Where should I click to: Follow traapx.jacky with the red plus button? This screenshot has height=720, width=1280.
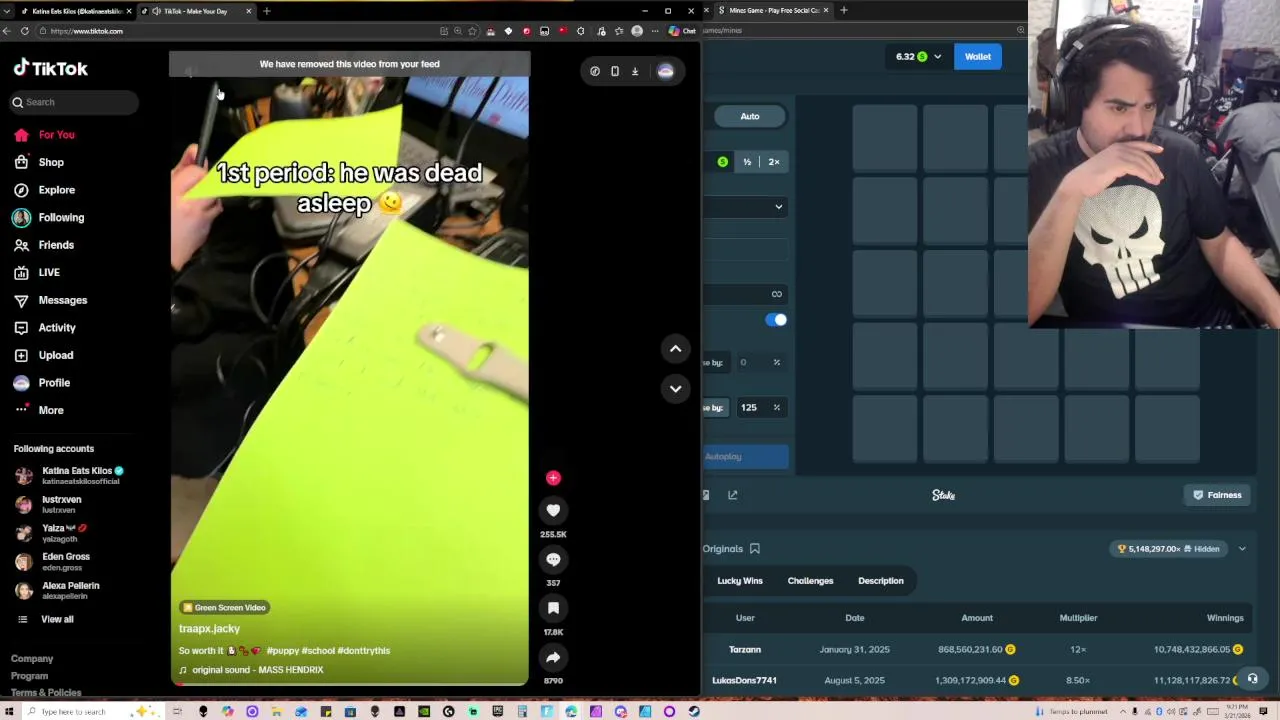coord(553,478)
